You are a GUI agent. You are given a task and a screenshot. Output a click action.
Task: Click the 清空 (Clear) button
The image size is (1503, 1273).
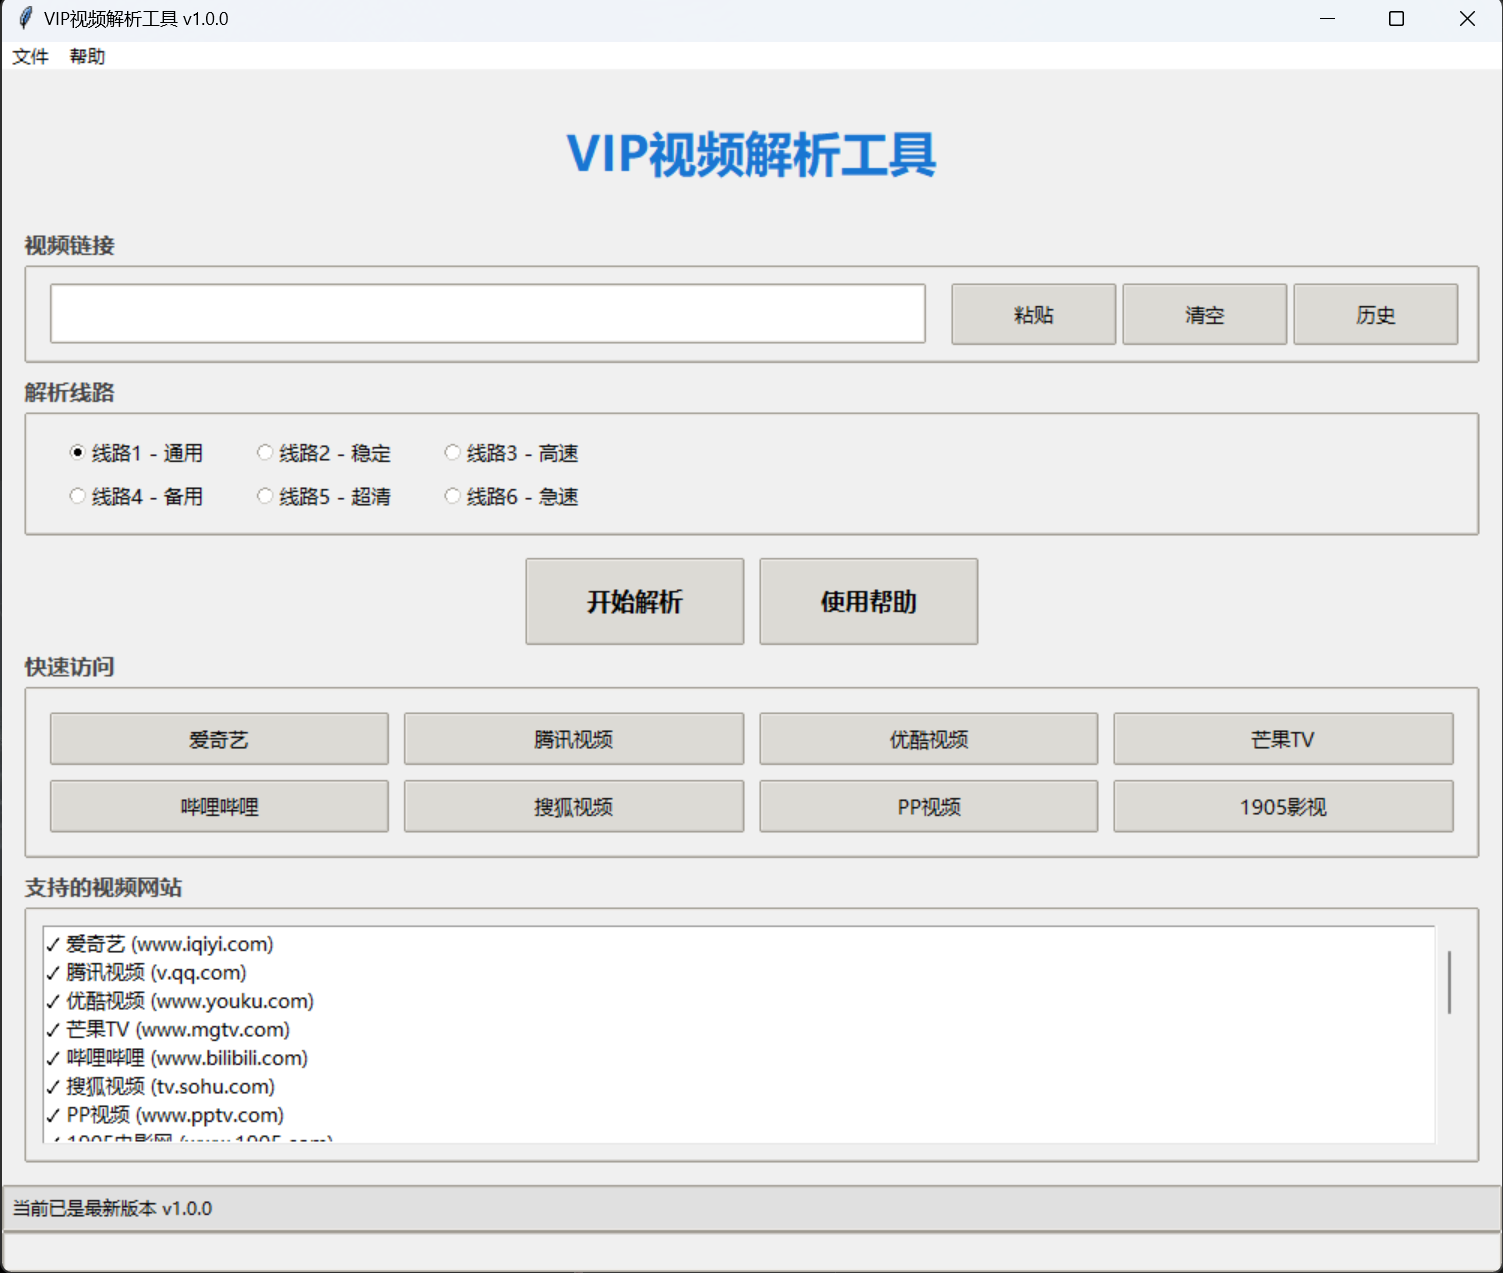pos(1204,314)
